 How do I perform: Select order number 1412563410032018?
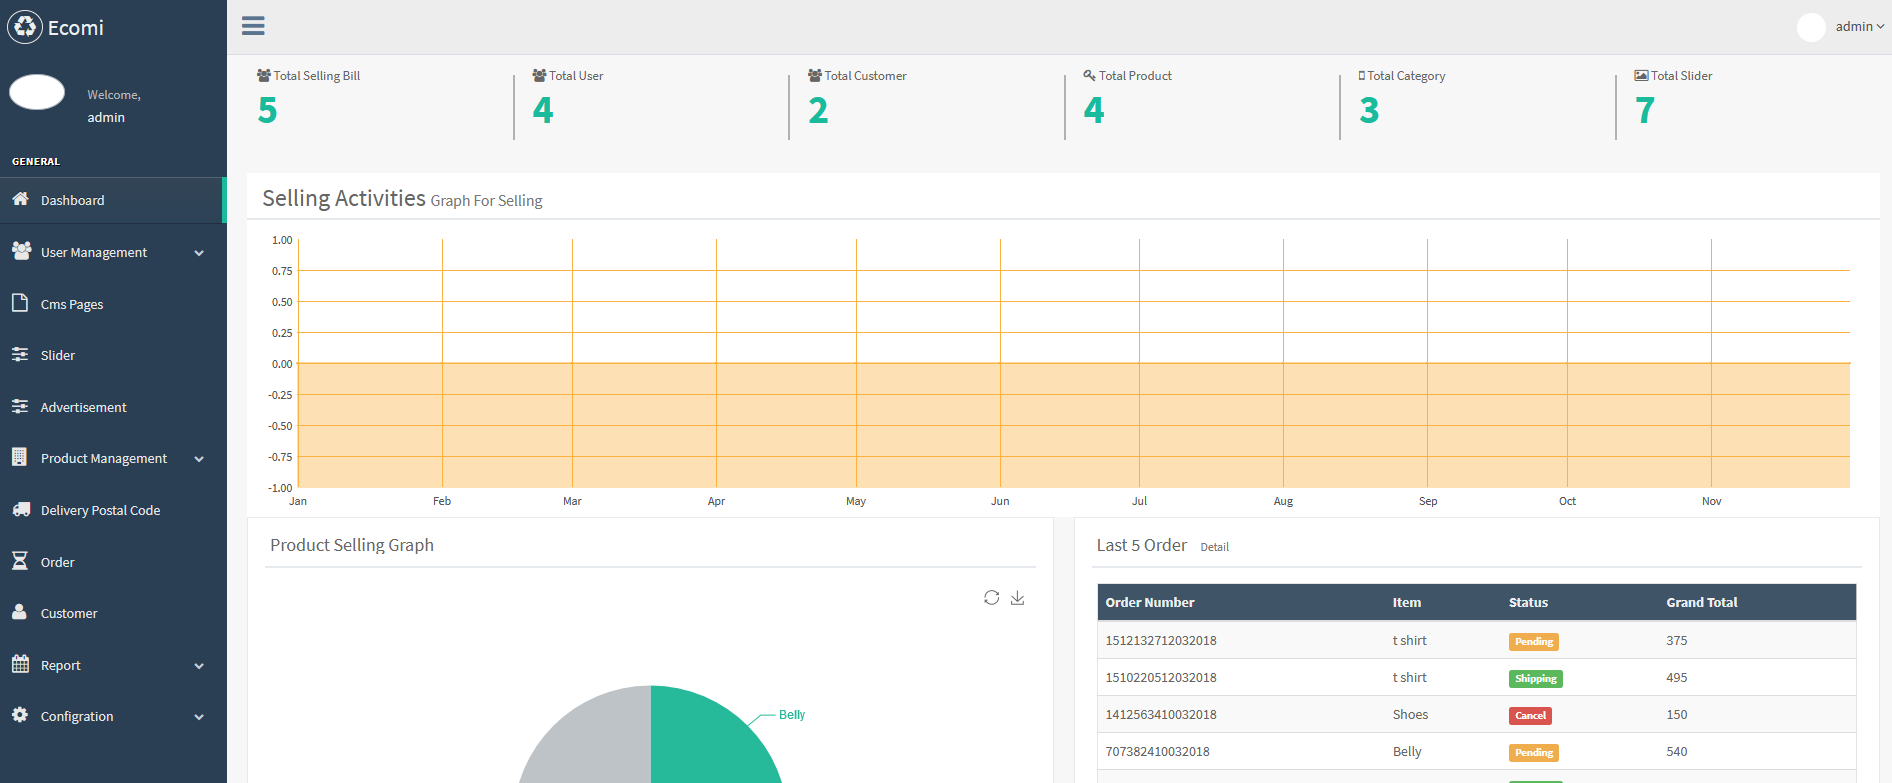[x=1161, y=715]
